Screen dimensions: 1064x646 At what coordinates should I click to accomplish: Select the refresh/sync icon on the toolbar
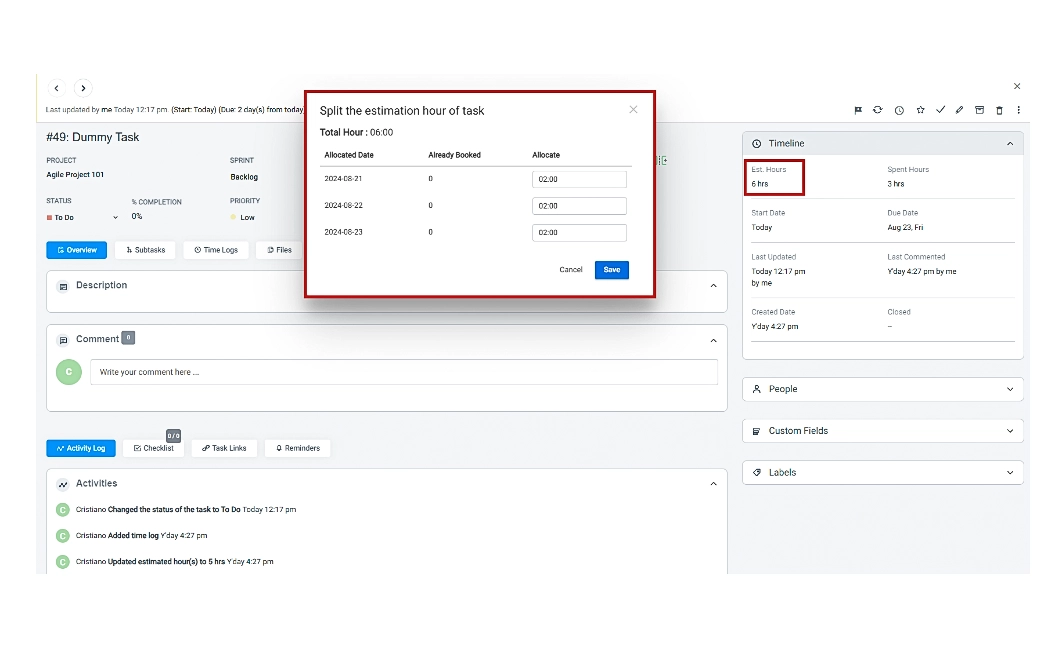tap(879, 110)
